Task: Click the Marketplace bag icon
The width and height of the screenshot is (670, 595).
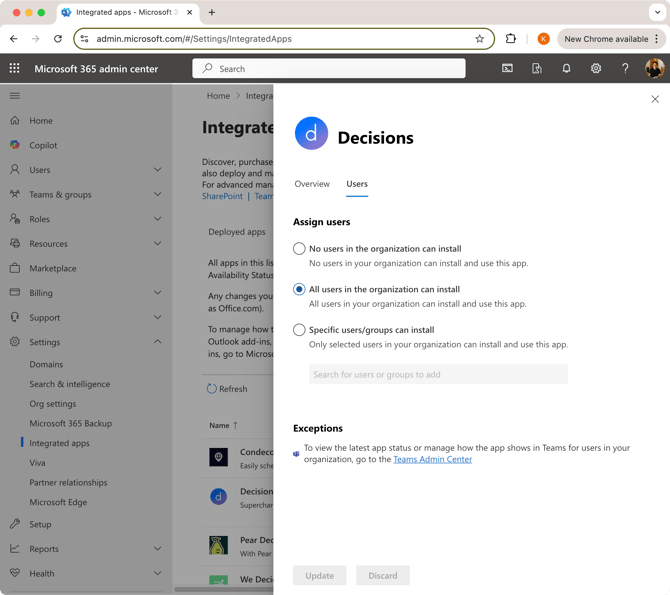Action: (x=15, y=268)
